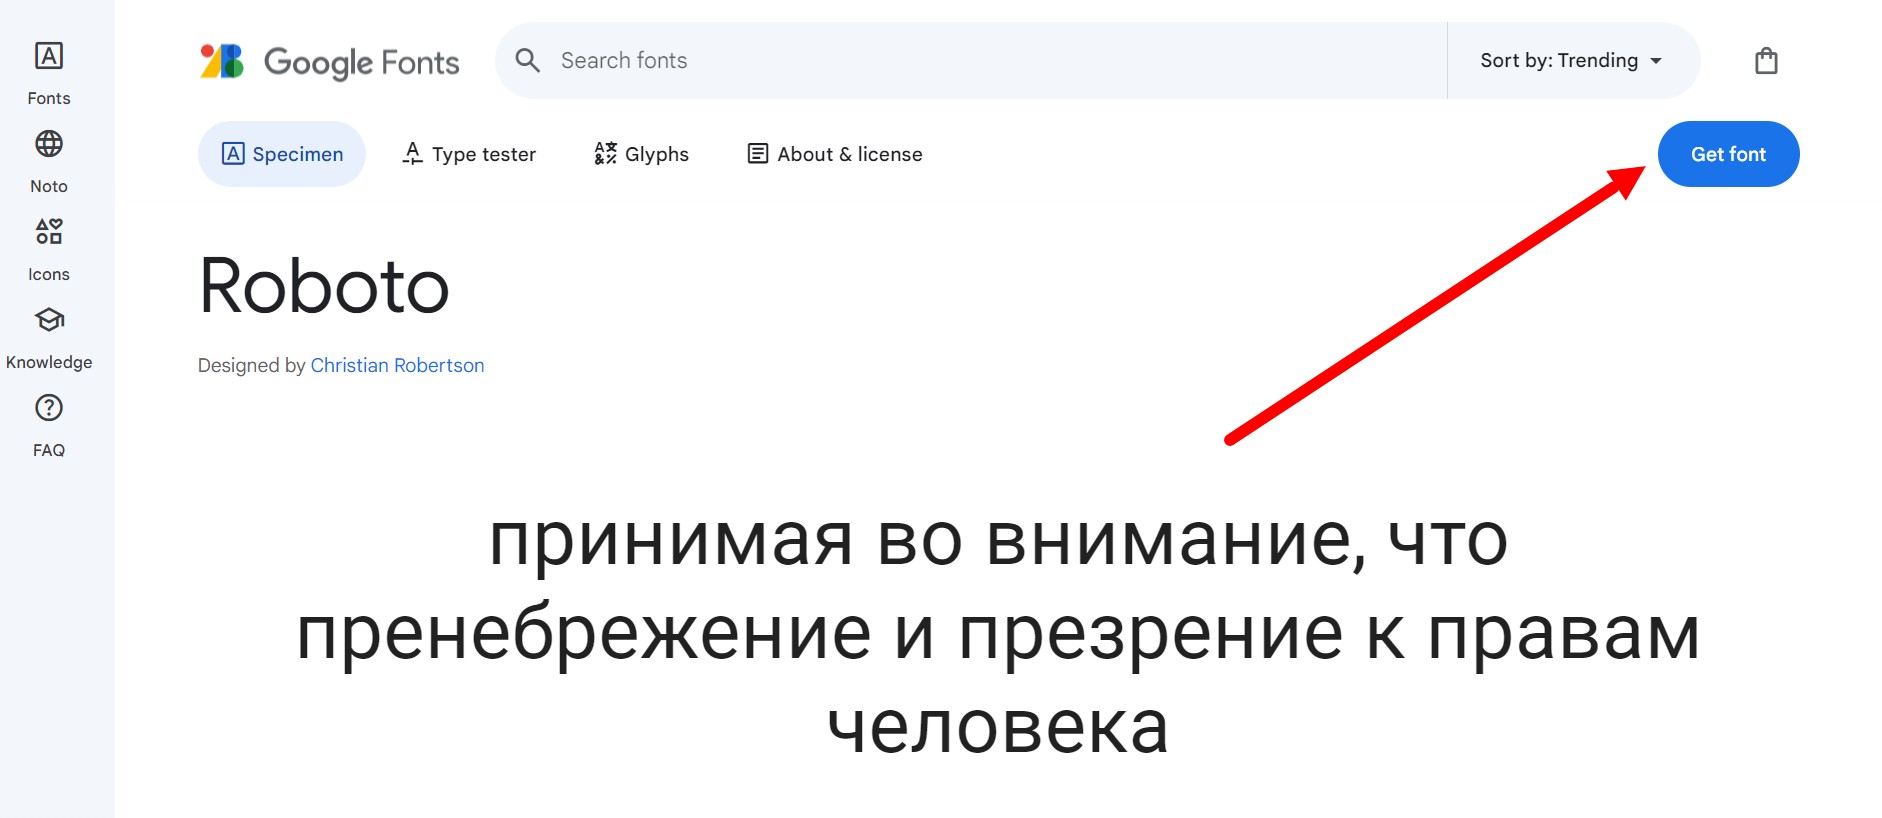The height and width of the screenshot is (818, 1882).
Task: Open the Glyphs tab
Action: (x=641, y=154)
